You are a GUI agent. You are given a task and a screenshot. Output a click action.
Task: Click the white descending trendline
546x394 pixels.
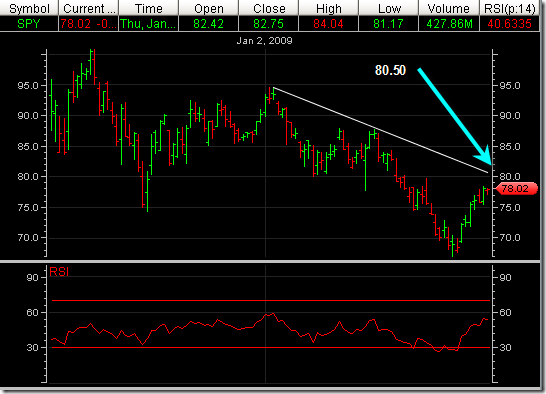coord(381,130)
